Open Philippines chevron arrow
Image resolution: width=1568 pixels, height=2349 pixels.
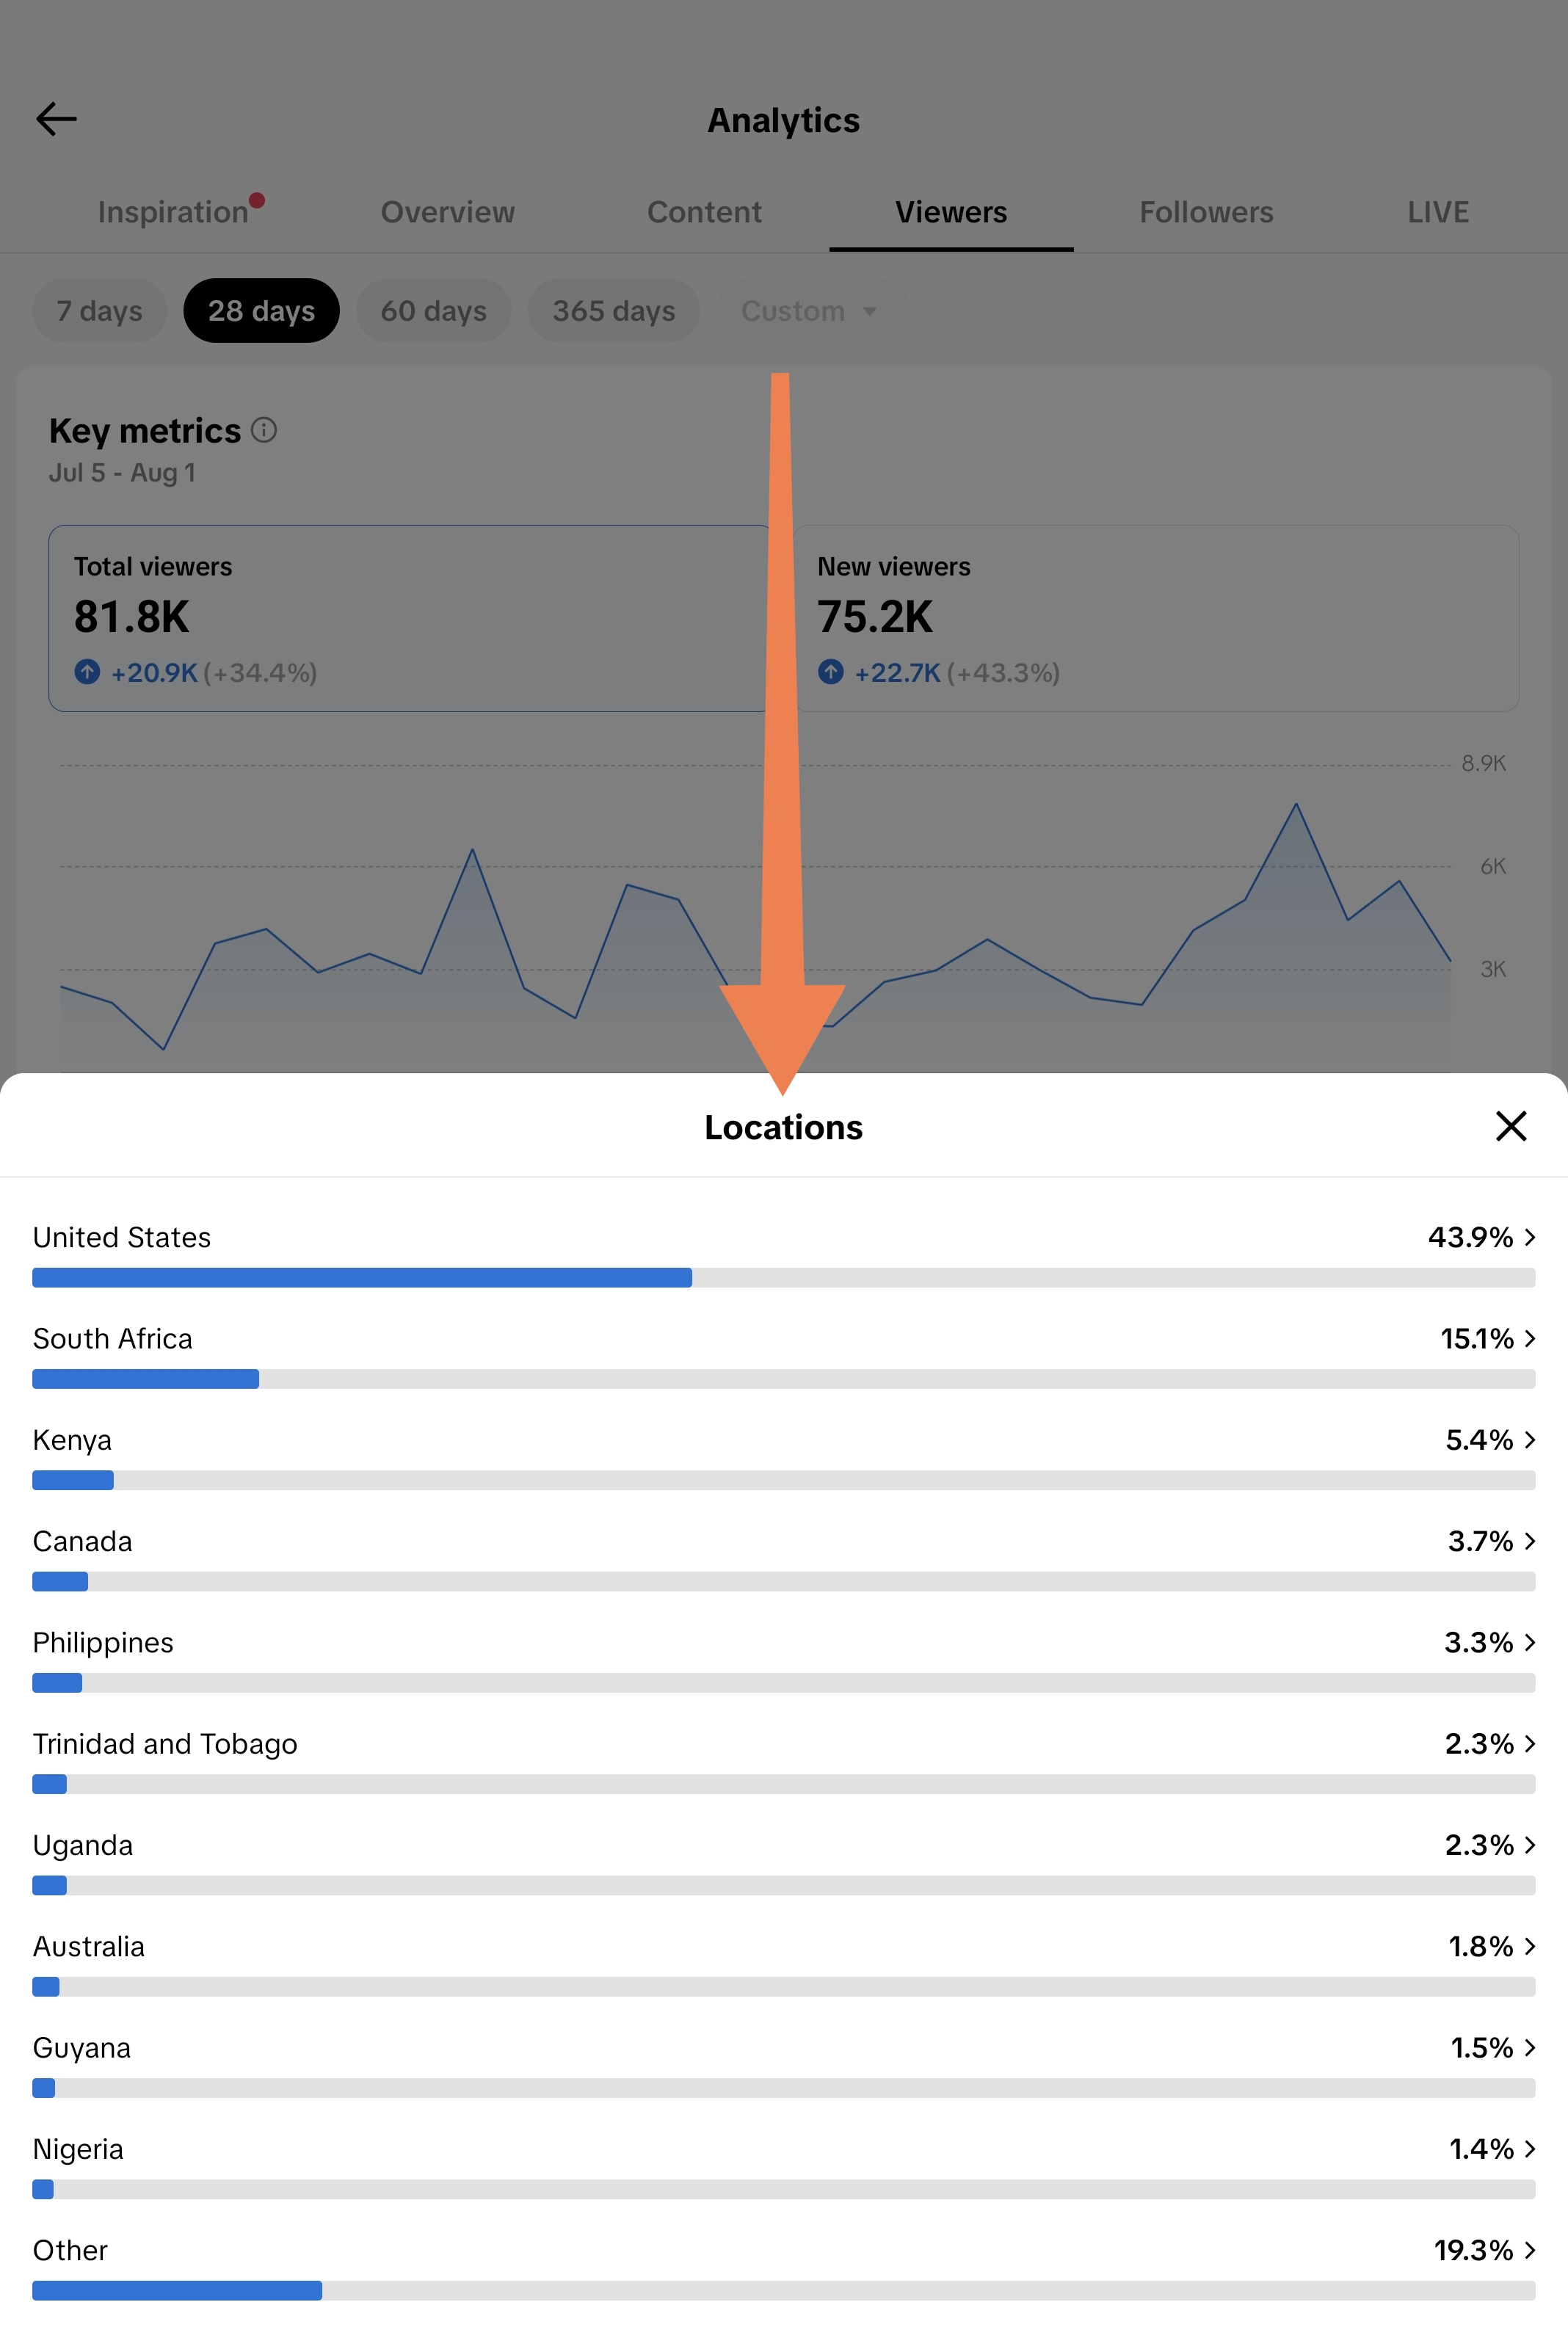(1529, 1642)
